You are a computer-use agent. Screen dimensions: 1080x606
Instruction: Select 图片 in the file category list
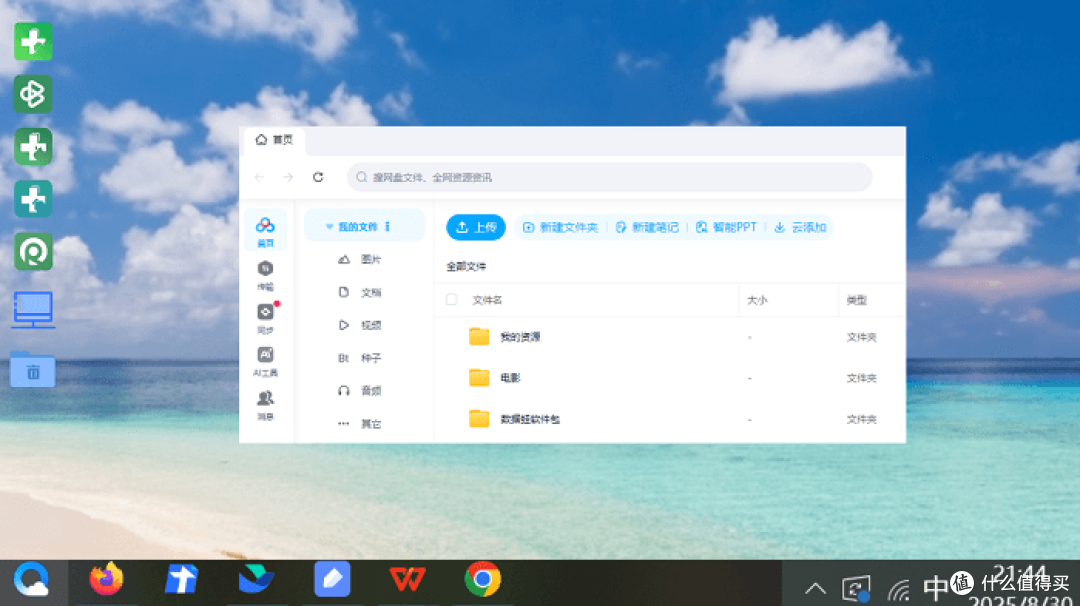(x=371, y=260)
